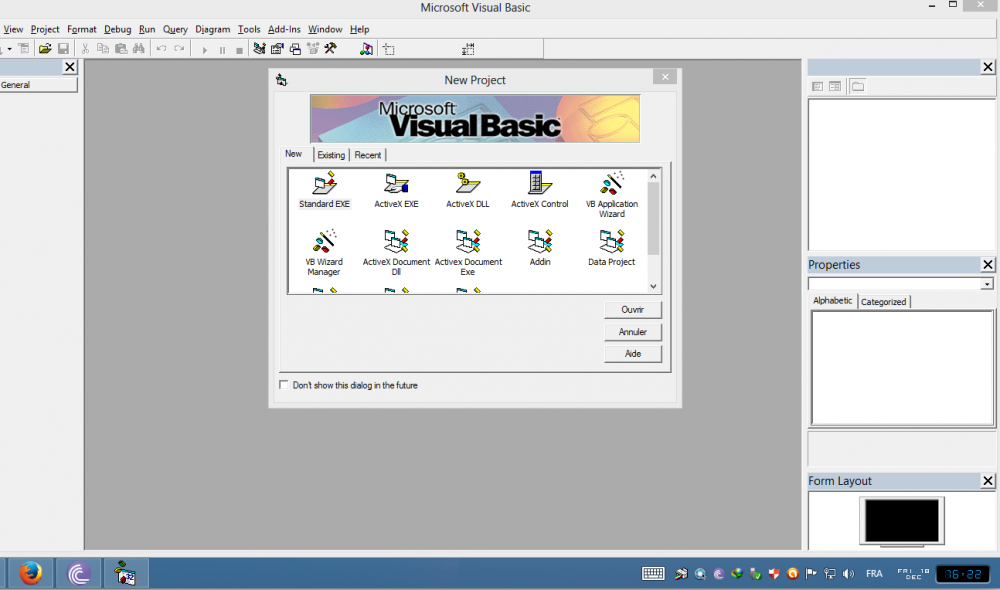Click the Save Project floppy disk icon
Screen dimensions: 1000x590
63,48
